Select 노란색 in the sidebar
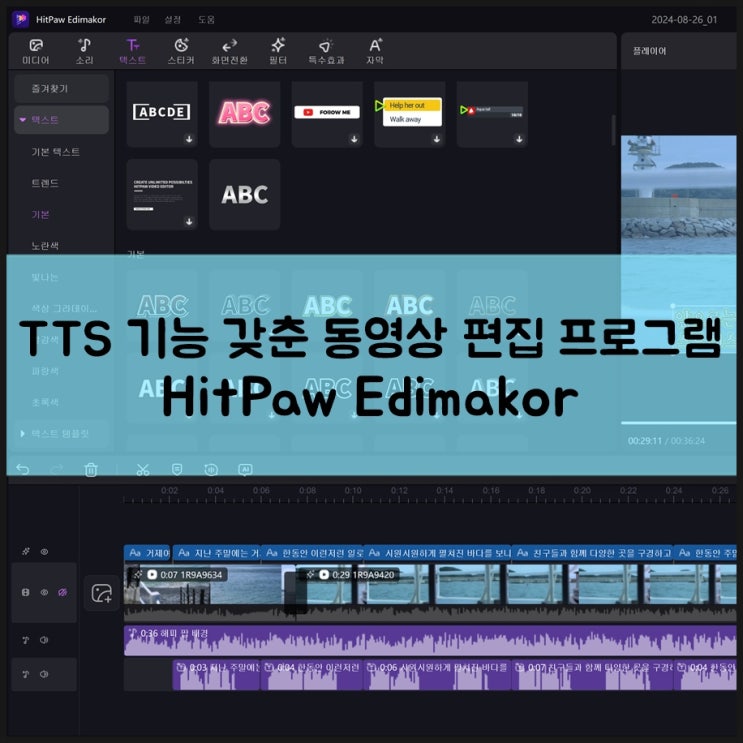The height and width of the screenshot is (743, 743). pos(45,246)
